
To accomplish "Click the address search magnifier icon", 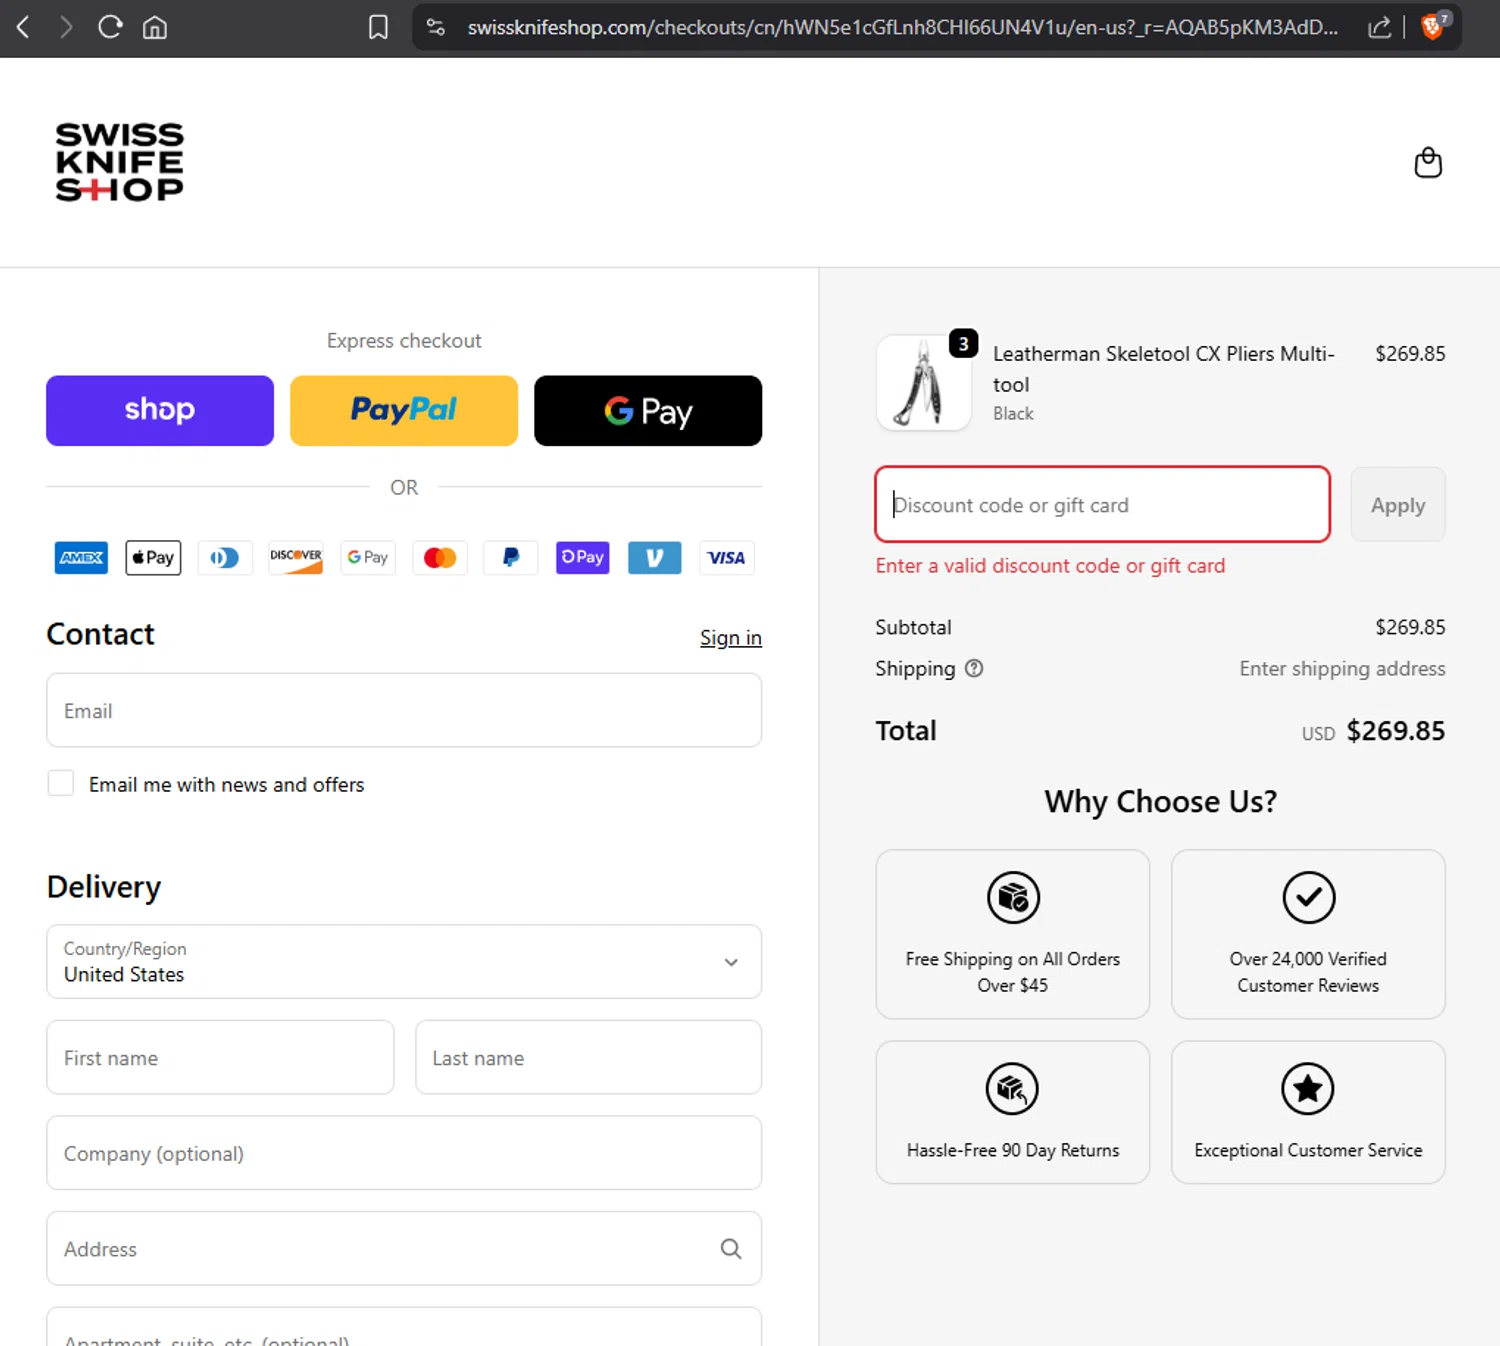I will coord(731,1248).
